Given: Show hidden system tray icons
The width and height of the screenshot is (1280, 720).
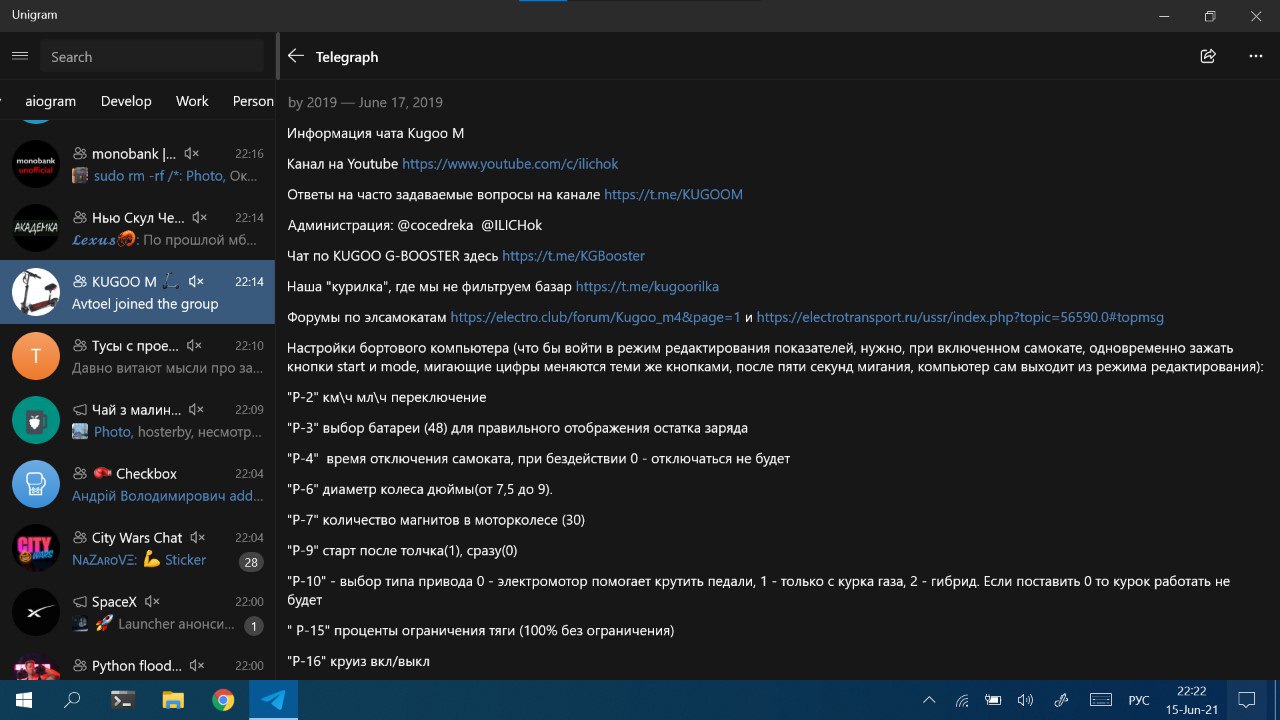Looking at the screenshot, I should 929,700.
